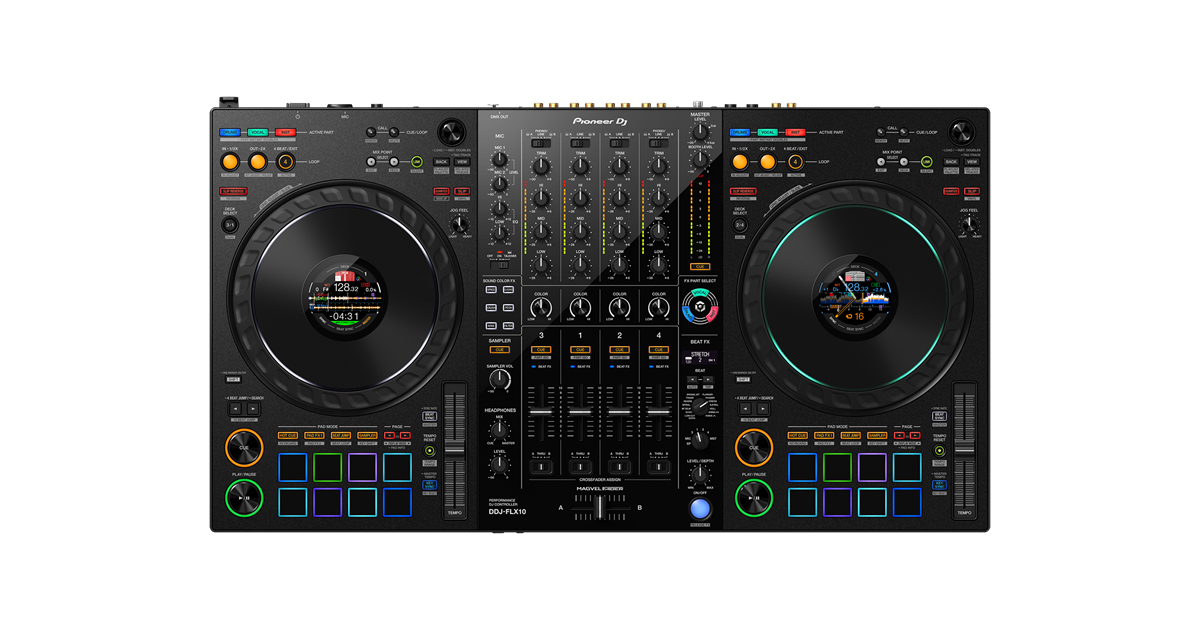Select SAMPLER pad mode on left deck
This screenshot has width=1200, height=630.
(x=368, y=436)
